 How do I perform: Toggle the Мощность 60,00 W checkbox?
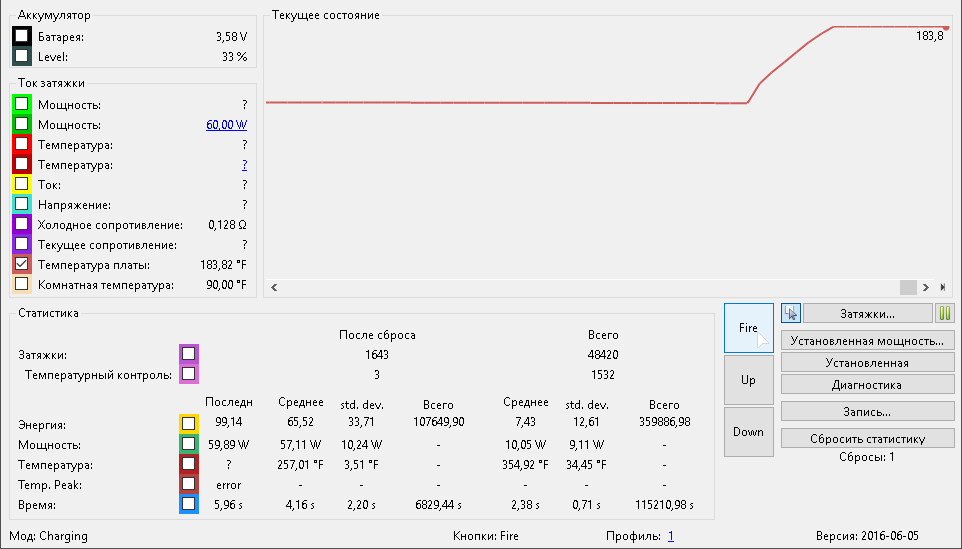pyautogui.click(x=21, y=124)
